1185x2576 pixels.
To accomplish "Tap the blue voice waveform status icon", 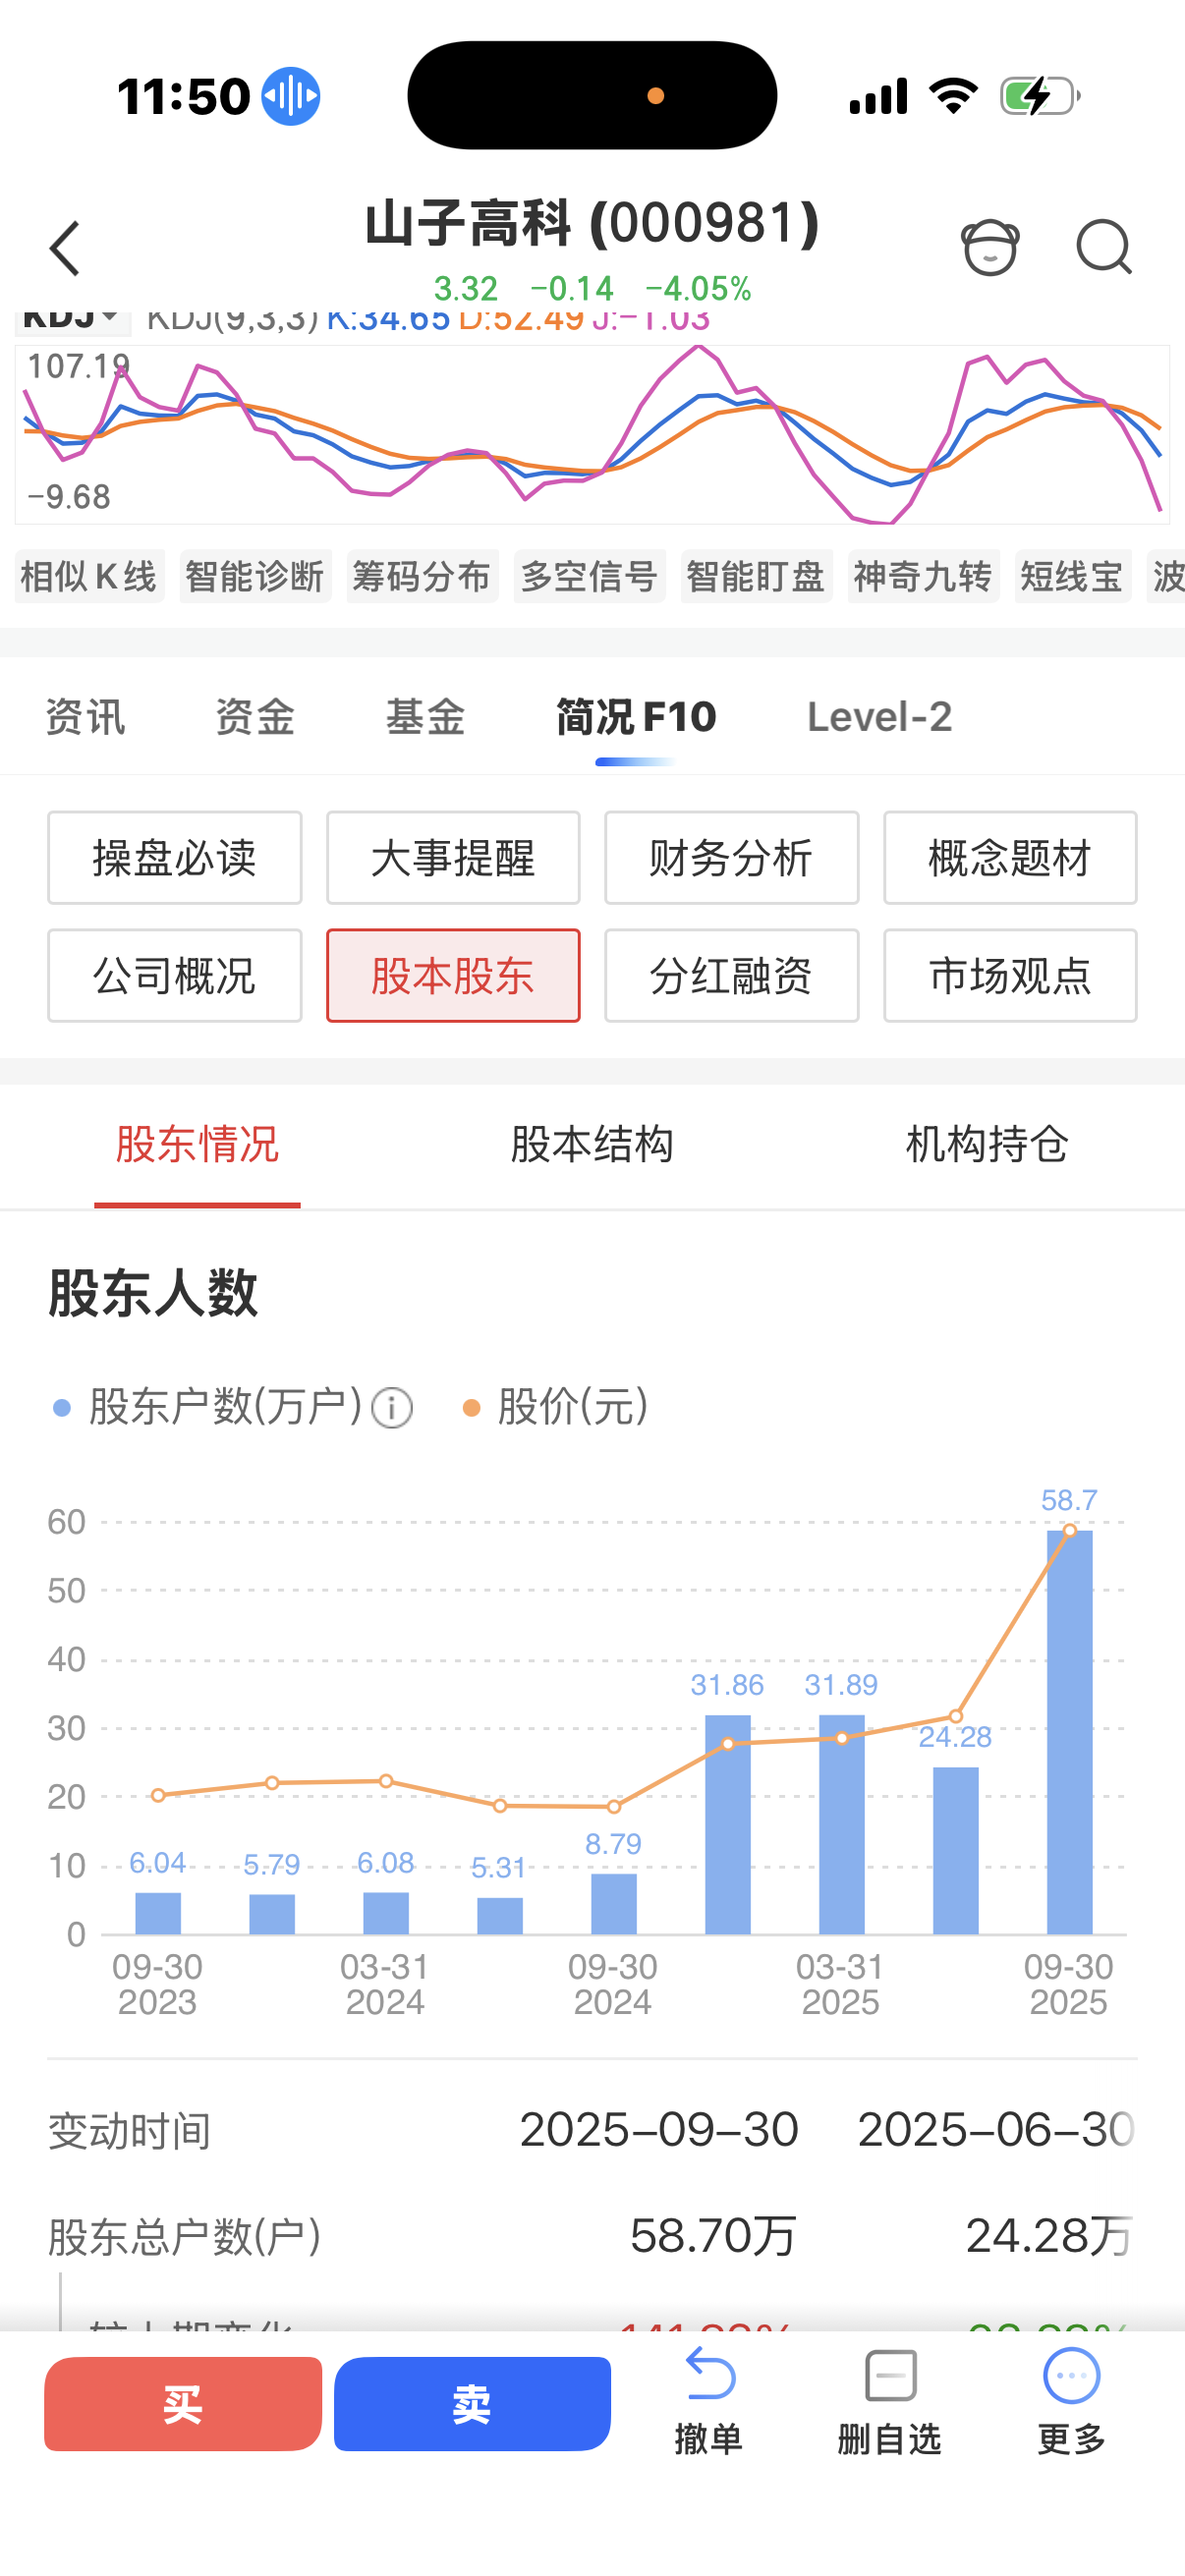I will click(290, 96).
